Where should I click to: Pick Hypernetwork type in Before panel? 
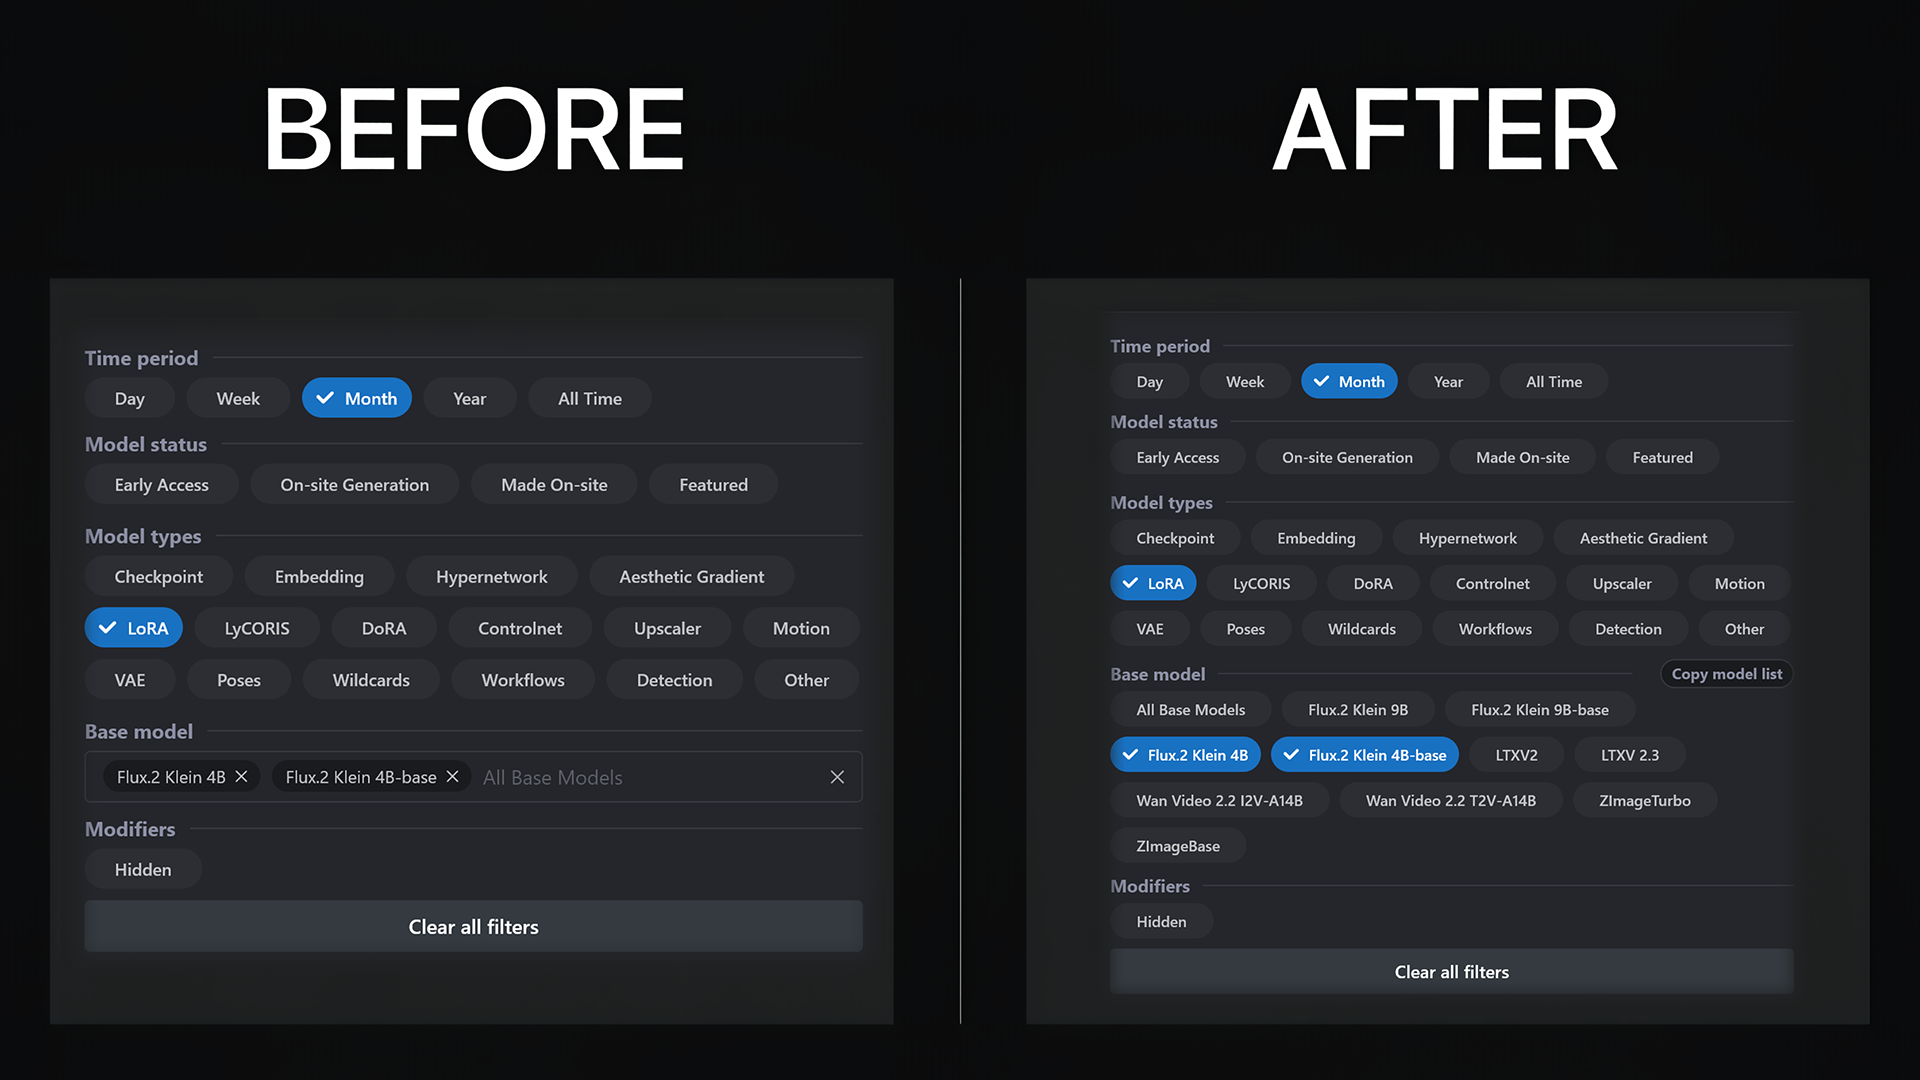click(x=492, y=576)
